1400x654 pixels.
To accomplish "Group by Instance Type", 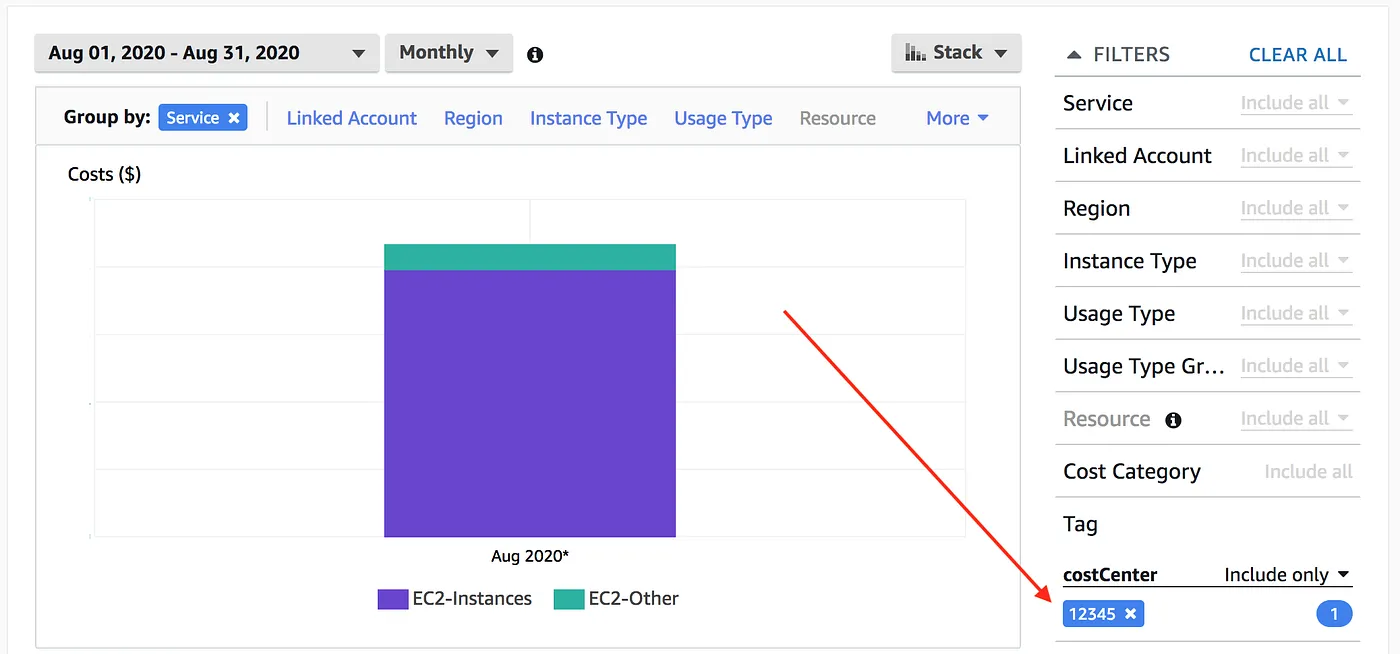I will [588, 118].
